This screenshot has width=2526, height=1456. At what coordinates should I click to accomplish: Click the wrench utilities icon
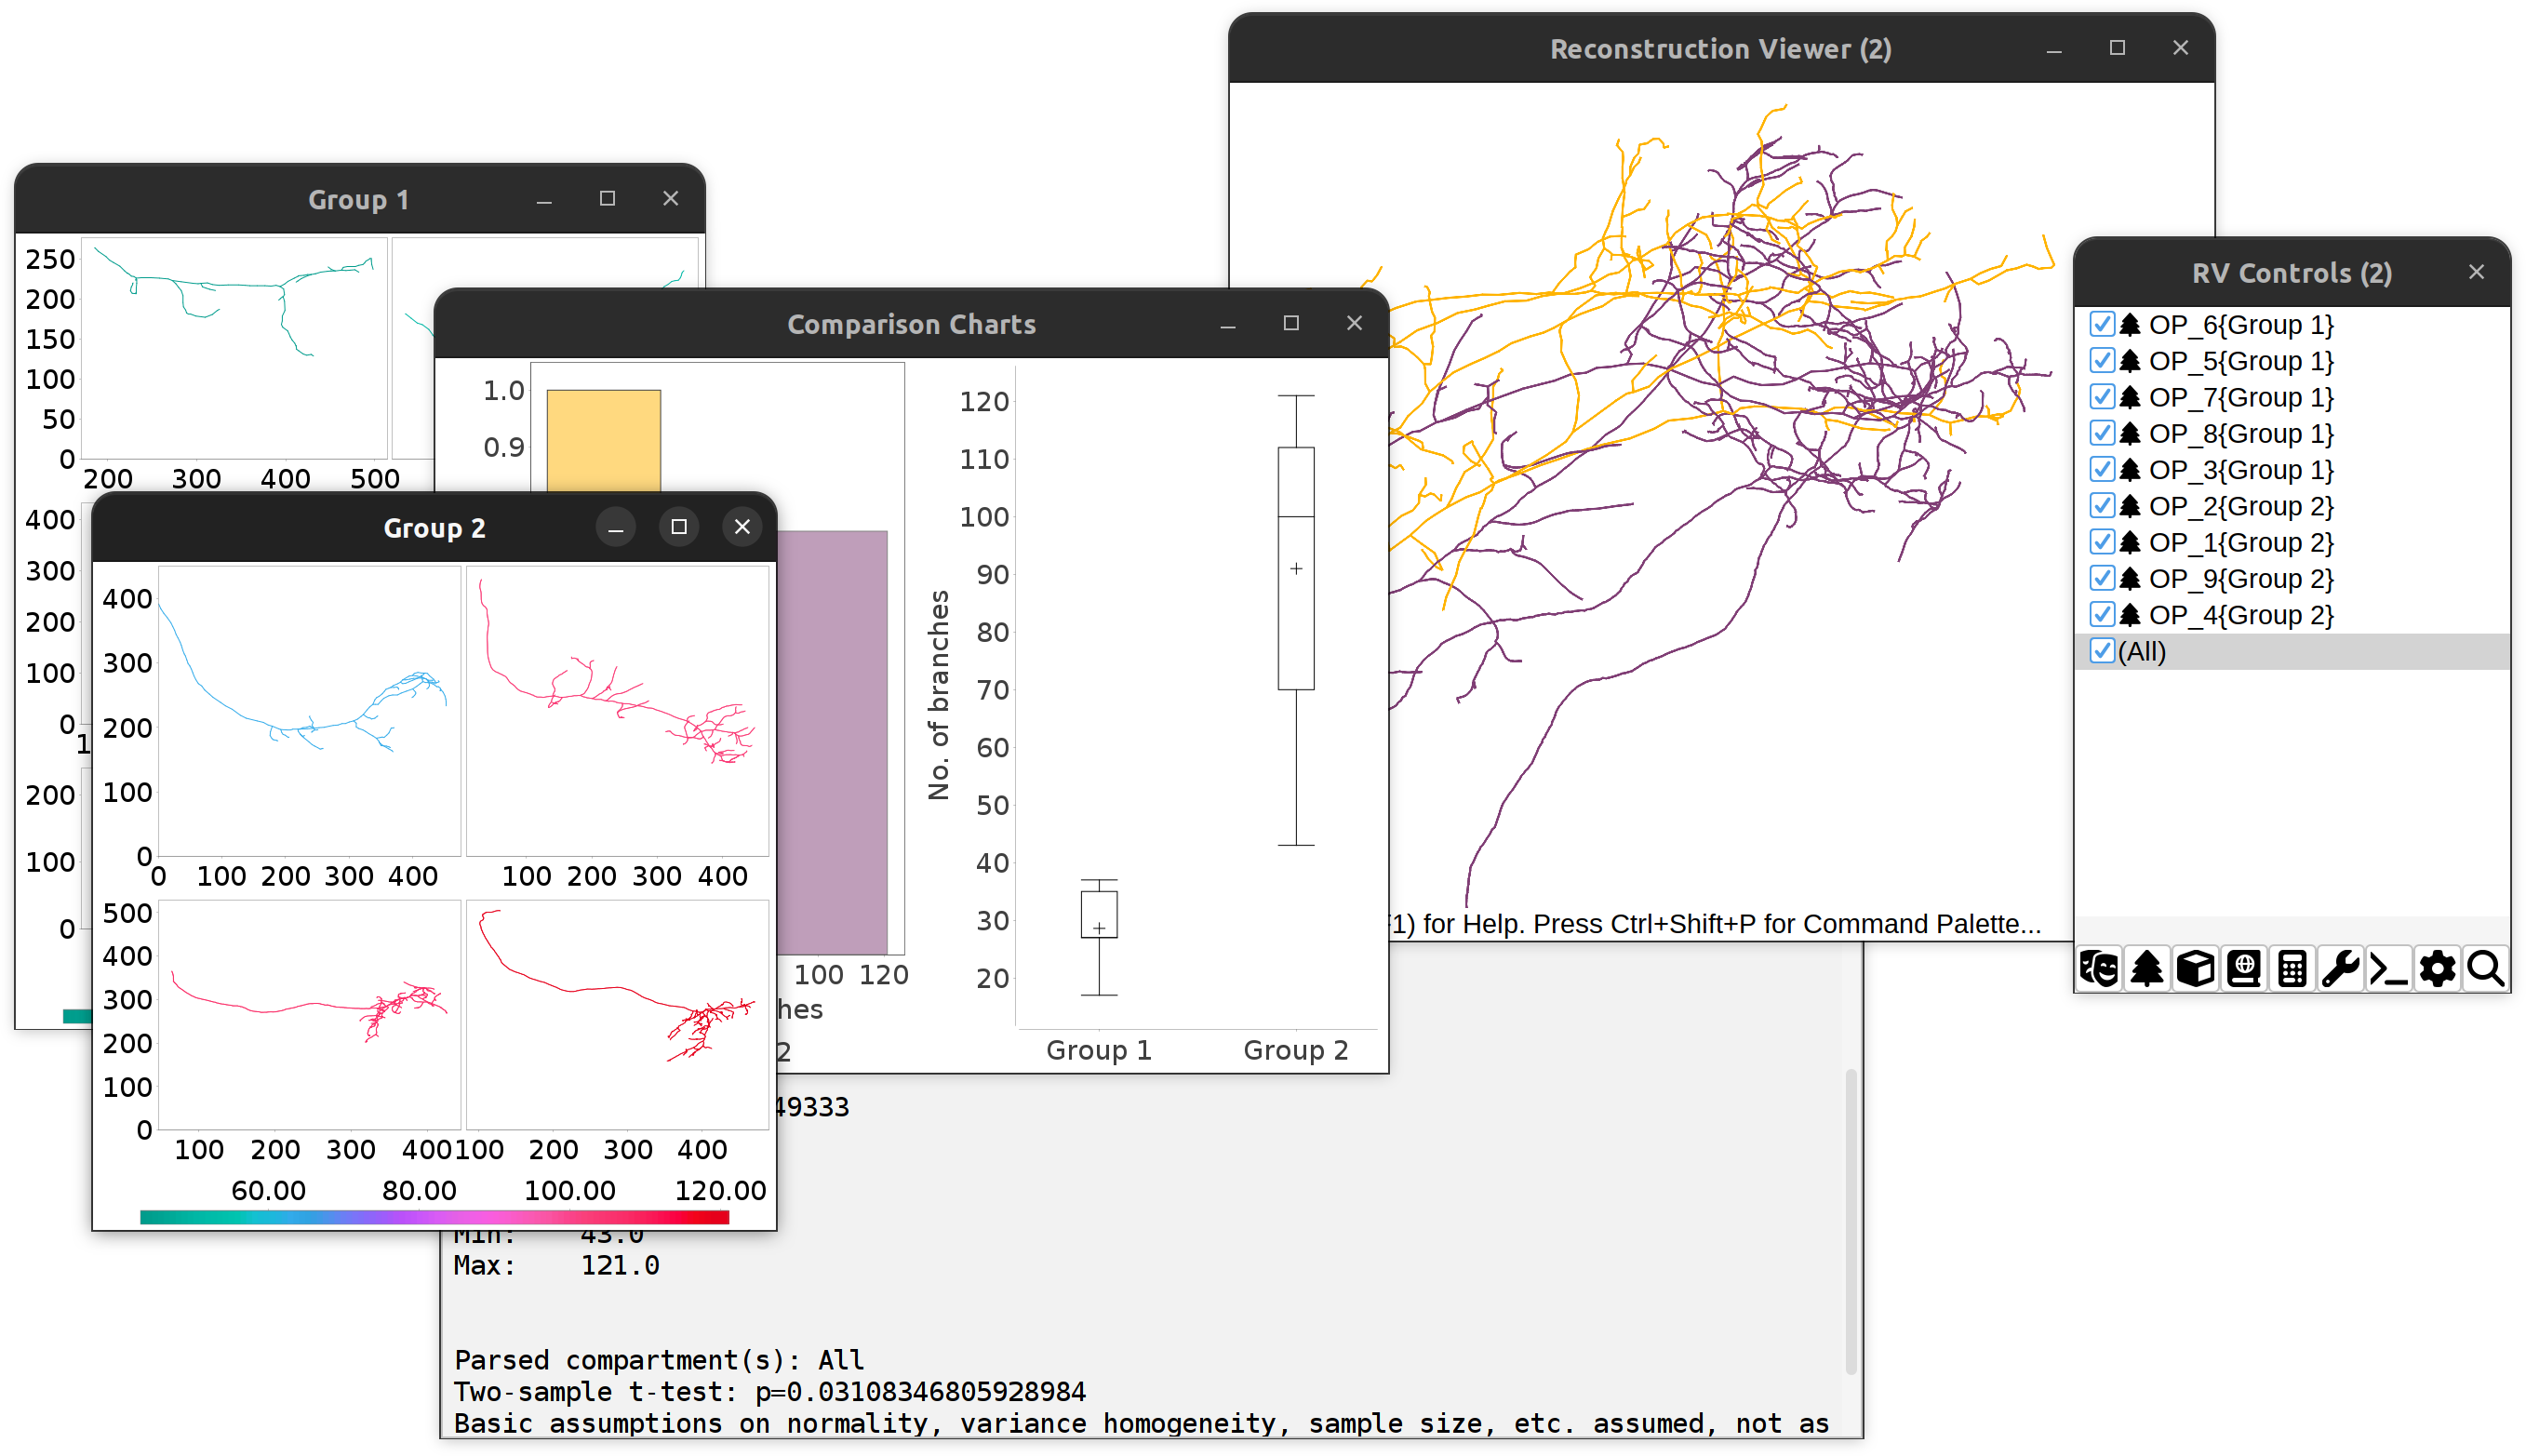(2340, 968)
